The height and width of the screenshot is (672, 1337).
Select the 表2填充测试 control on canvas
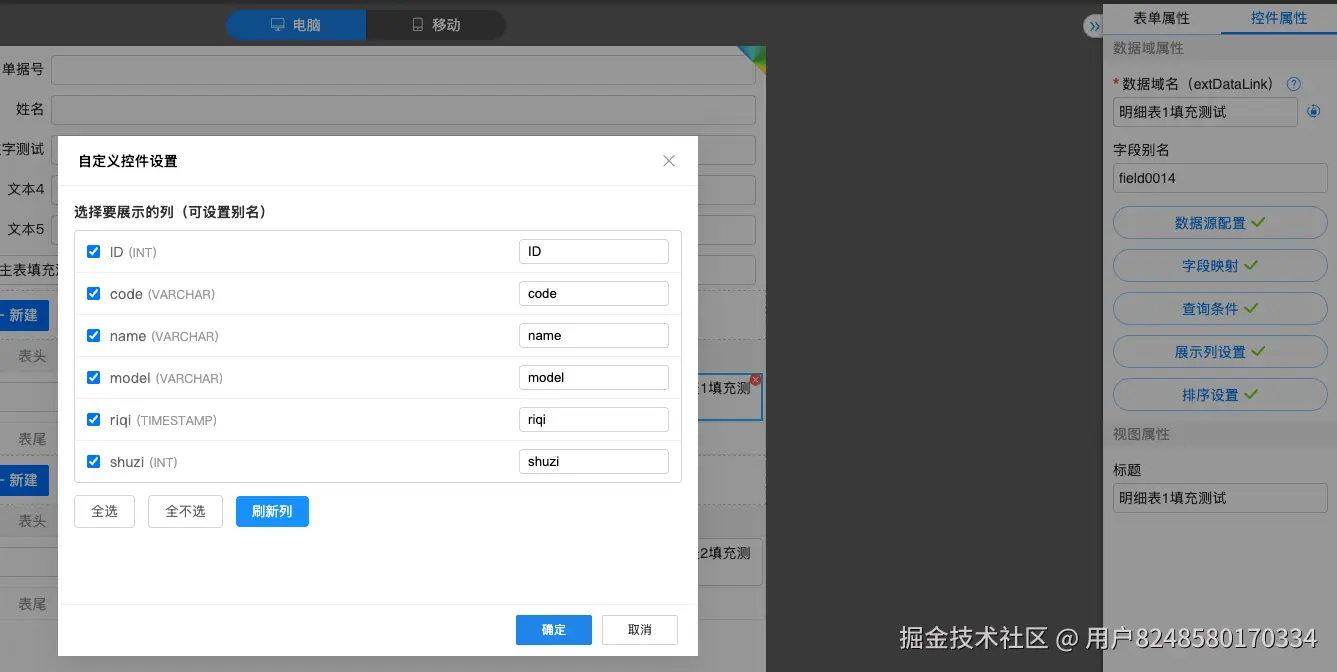coord(730,562)
